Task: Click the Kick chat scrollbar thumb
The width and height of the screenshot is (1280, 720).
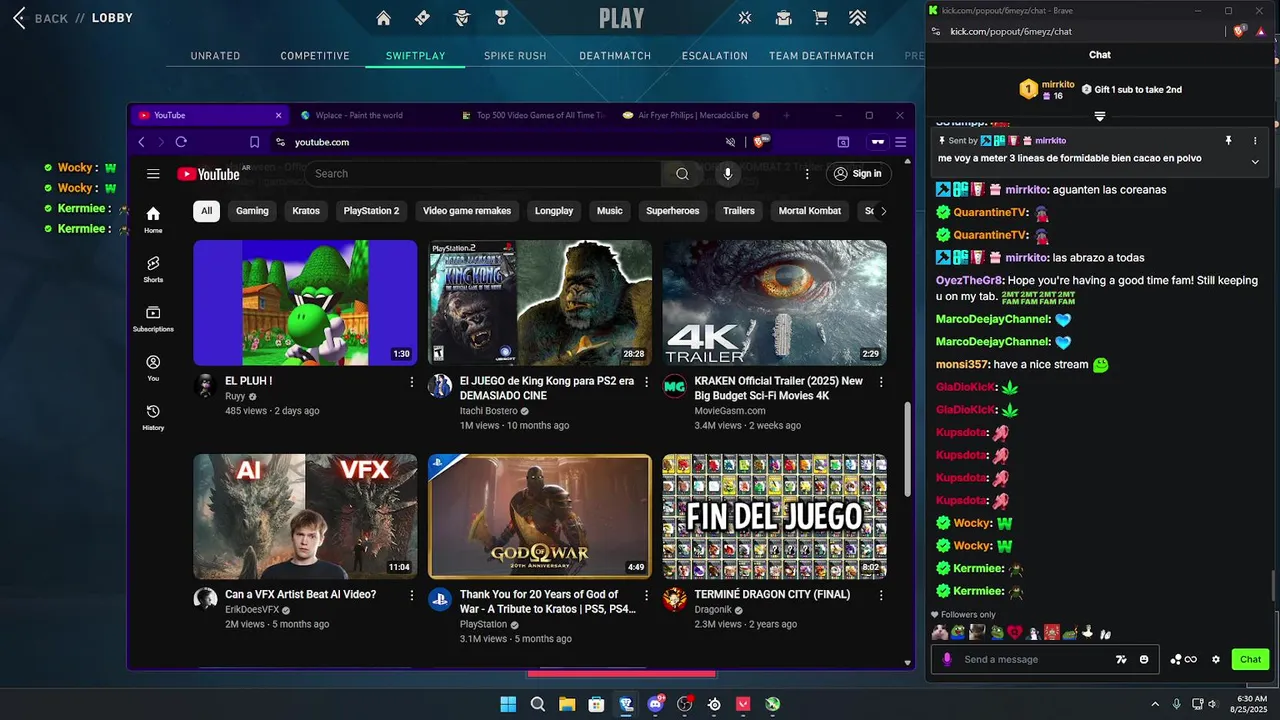Action: click(x=1273, y=585)
